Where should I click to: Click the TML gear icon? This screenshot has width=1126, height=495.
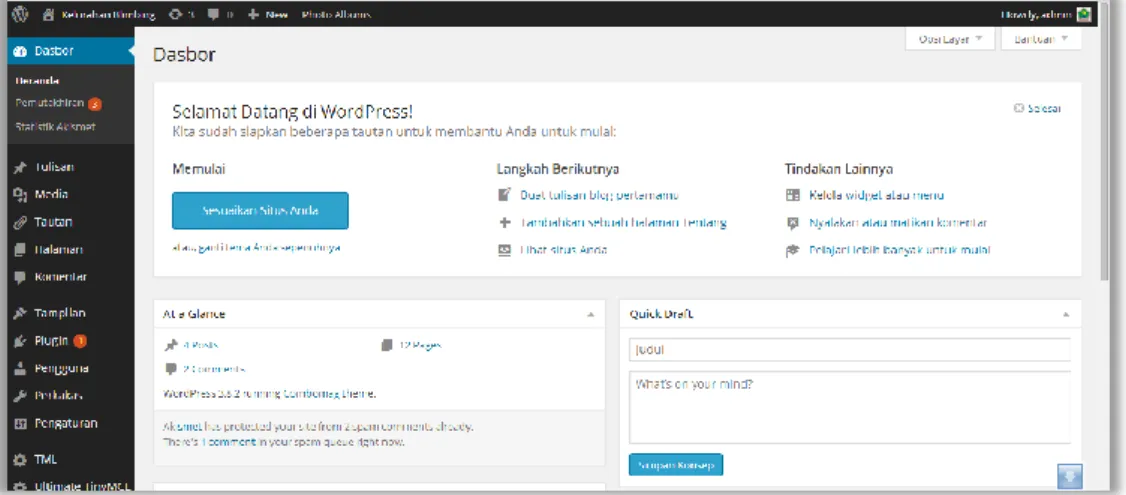pyautogui.click(x=21, y=459)
